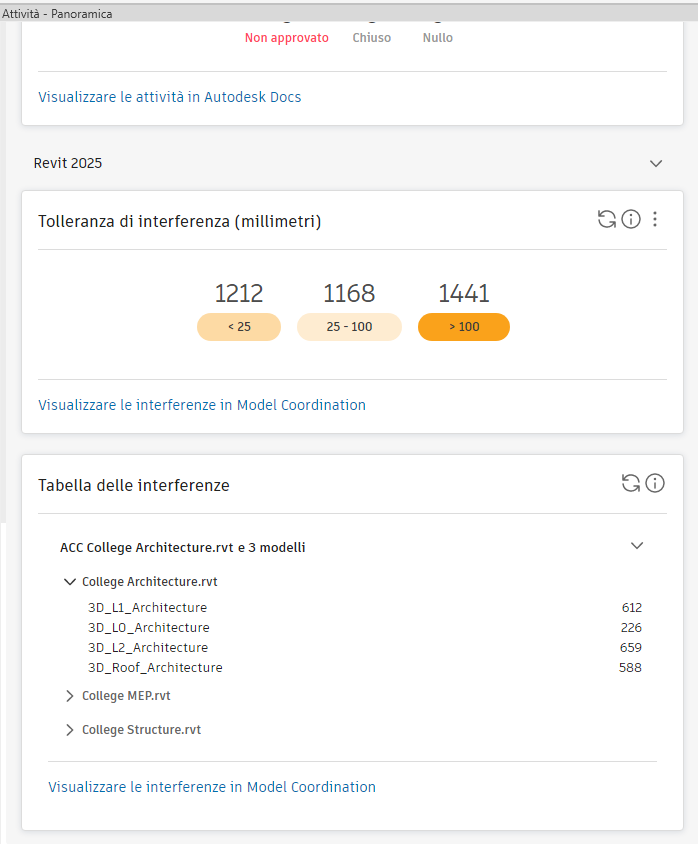Show info for Tabella delle interferenze

pyautogui.click(x=655, y=484)
